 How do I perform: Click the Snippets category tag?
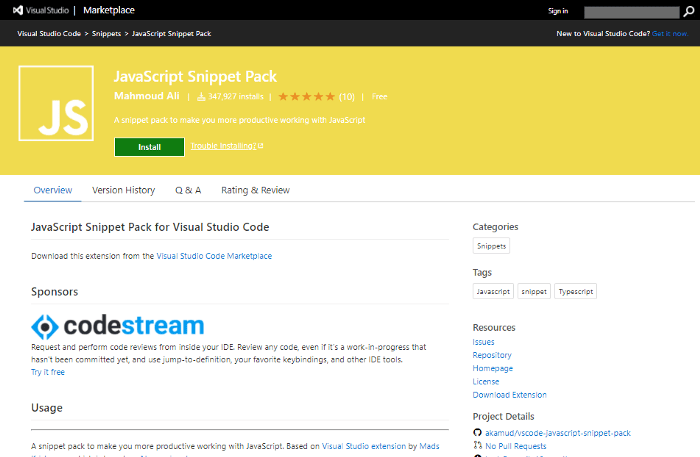[x=491, y=246]
